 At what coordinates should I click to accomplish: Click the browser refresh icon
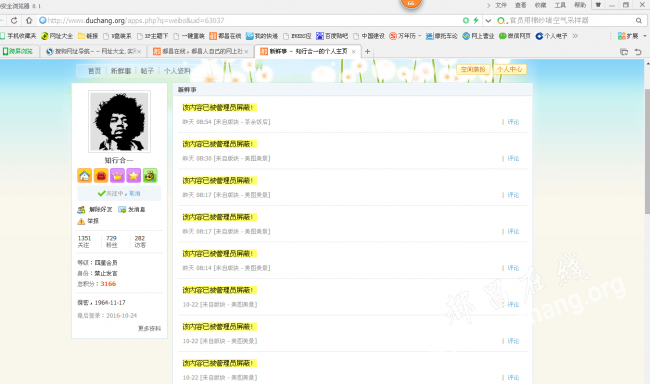click(x=14, y=20)
